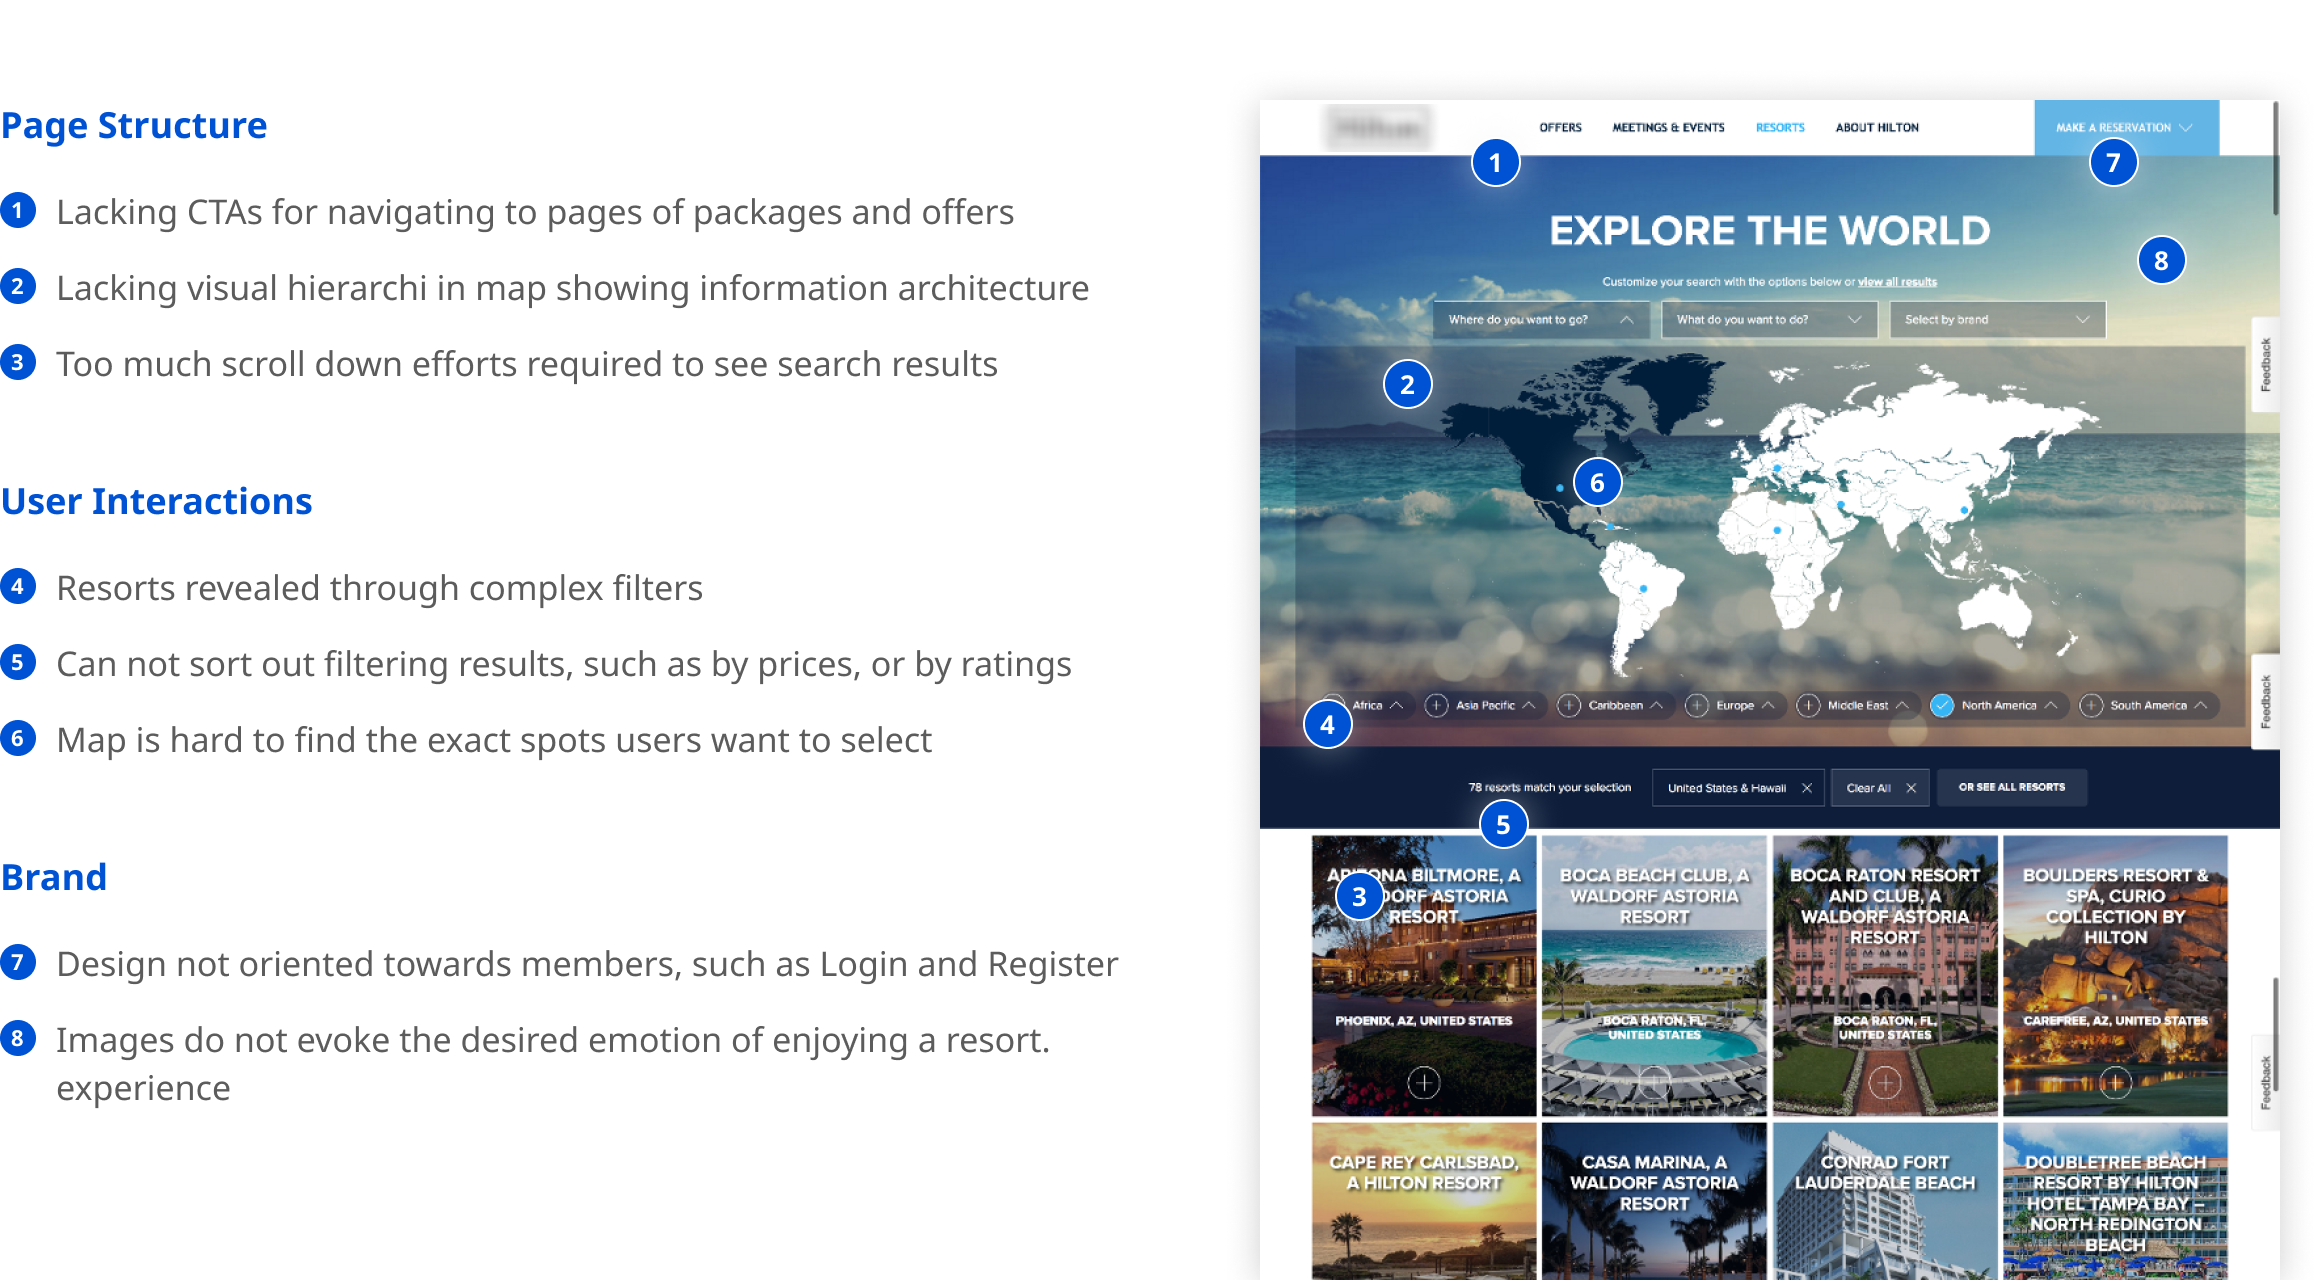Click 'Can not sort out filtering results' line
2320x1280 pixels.
tap(564, 664)
